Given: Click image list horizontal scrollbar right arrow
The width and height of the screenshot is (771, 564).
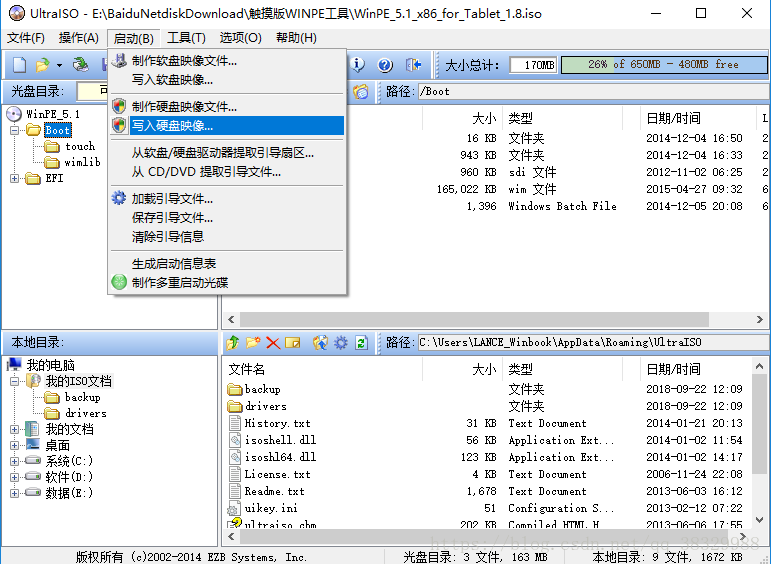Looking at the screenshot, I should click(760, 320).
